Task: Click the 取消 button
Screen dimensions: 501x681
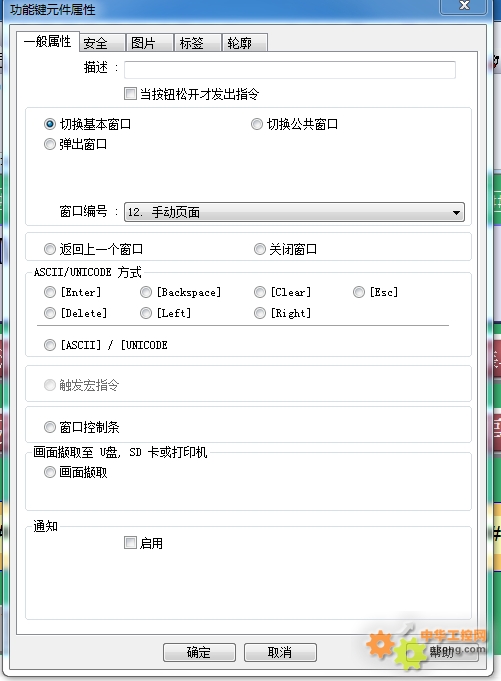Action: pos(280,652)
